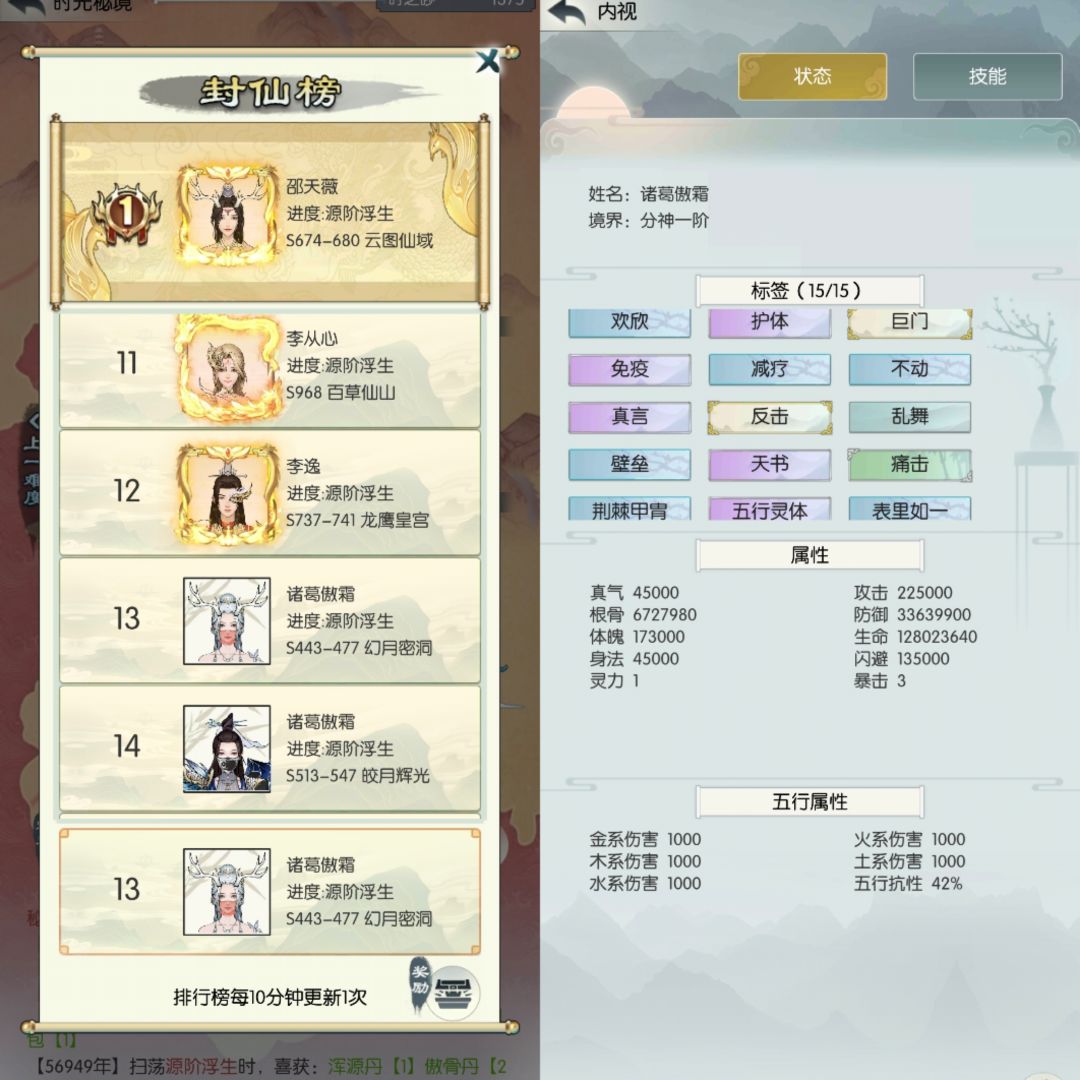Tap the highlighted own-rank row at bottom

270,892
